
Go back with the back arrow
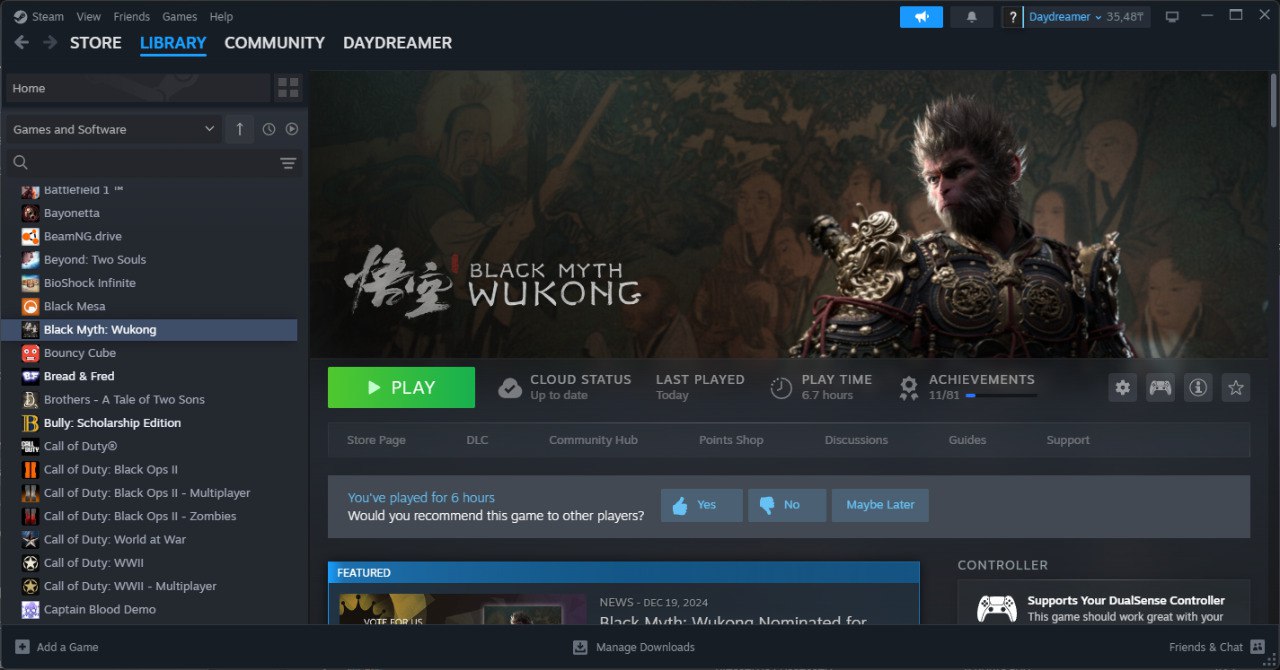pyautogui.click(x=21, y=43)
